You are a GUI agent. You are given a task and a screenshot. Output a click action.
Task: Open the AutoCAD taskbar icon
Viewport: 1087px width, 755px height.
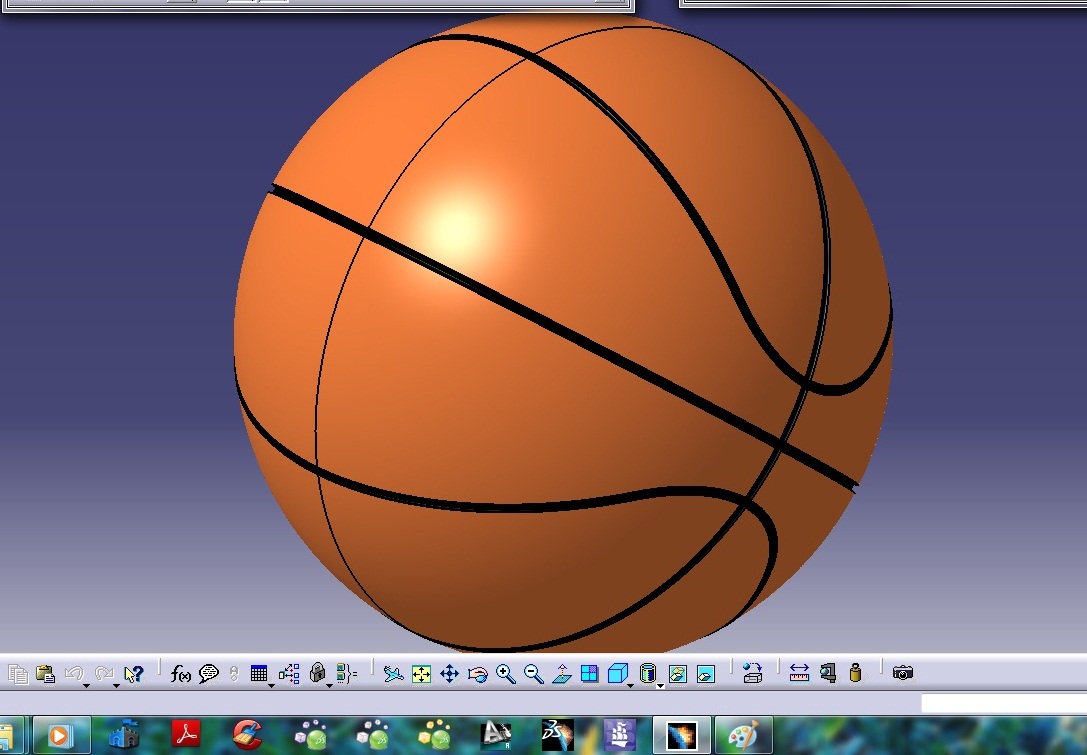point(496,735)
